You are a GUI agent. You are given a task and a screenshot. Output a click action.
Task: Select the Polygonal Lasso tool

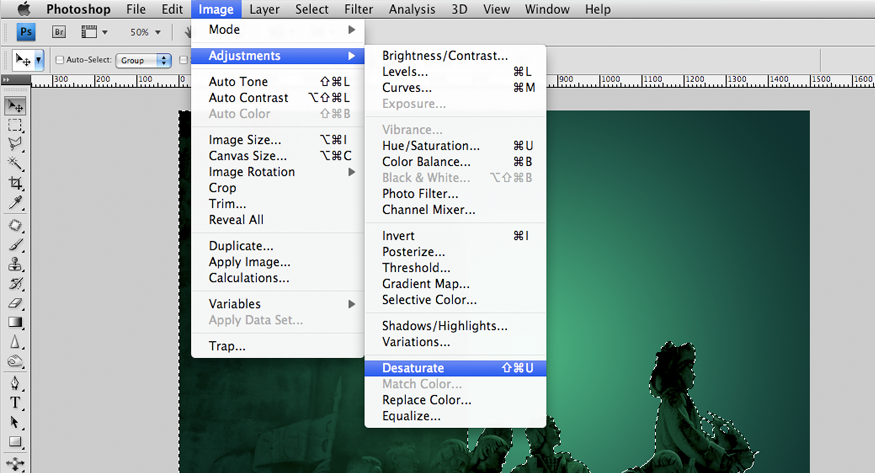15,144
